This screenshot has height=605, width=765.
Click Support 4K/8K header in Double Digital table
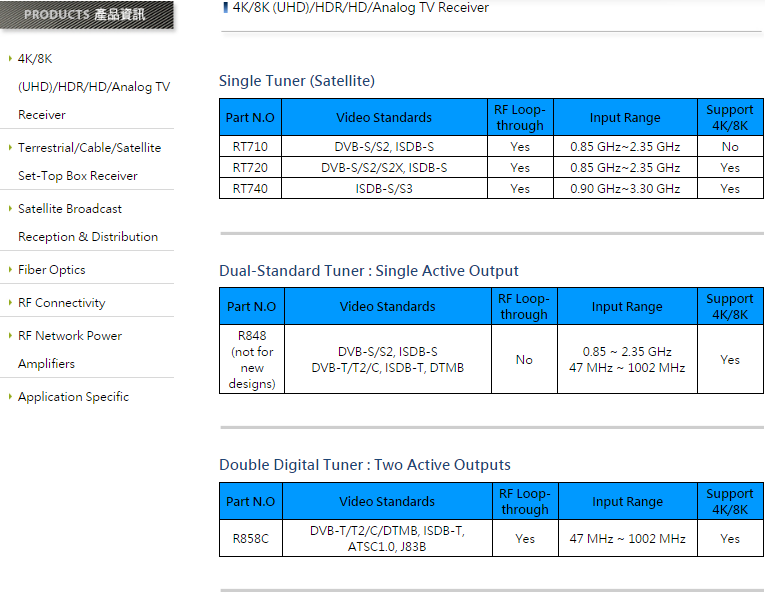730,501
